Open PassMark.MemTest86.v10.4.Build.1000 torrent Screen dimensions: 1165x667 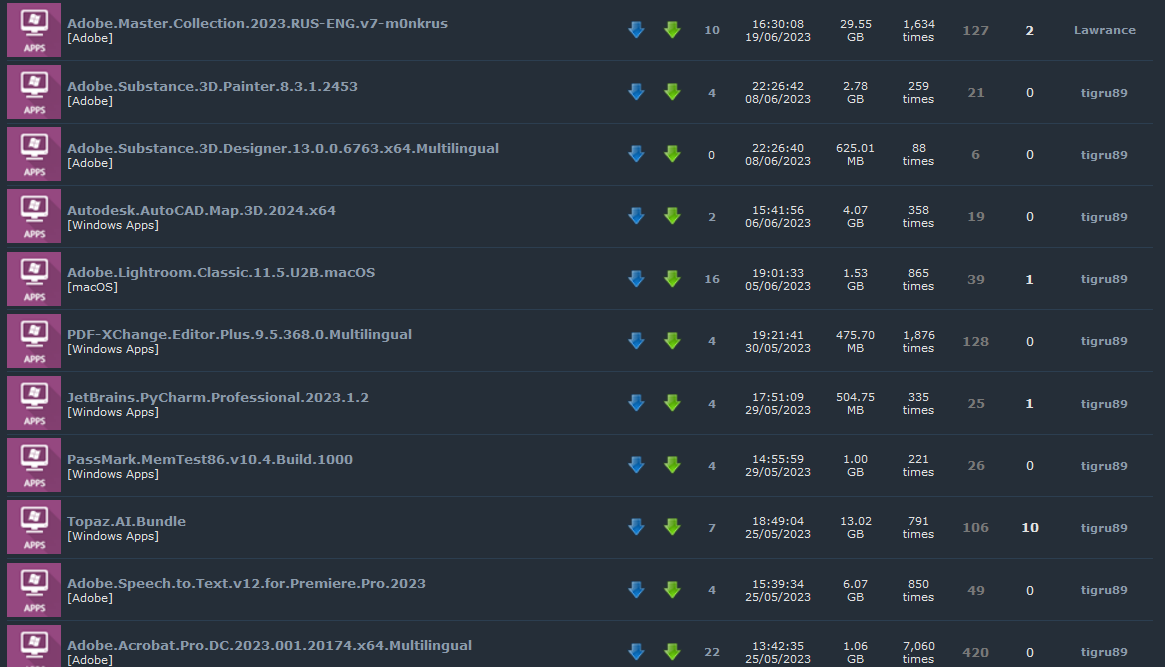click(210, 459)
